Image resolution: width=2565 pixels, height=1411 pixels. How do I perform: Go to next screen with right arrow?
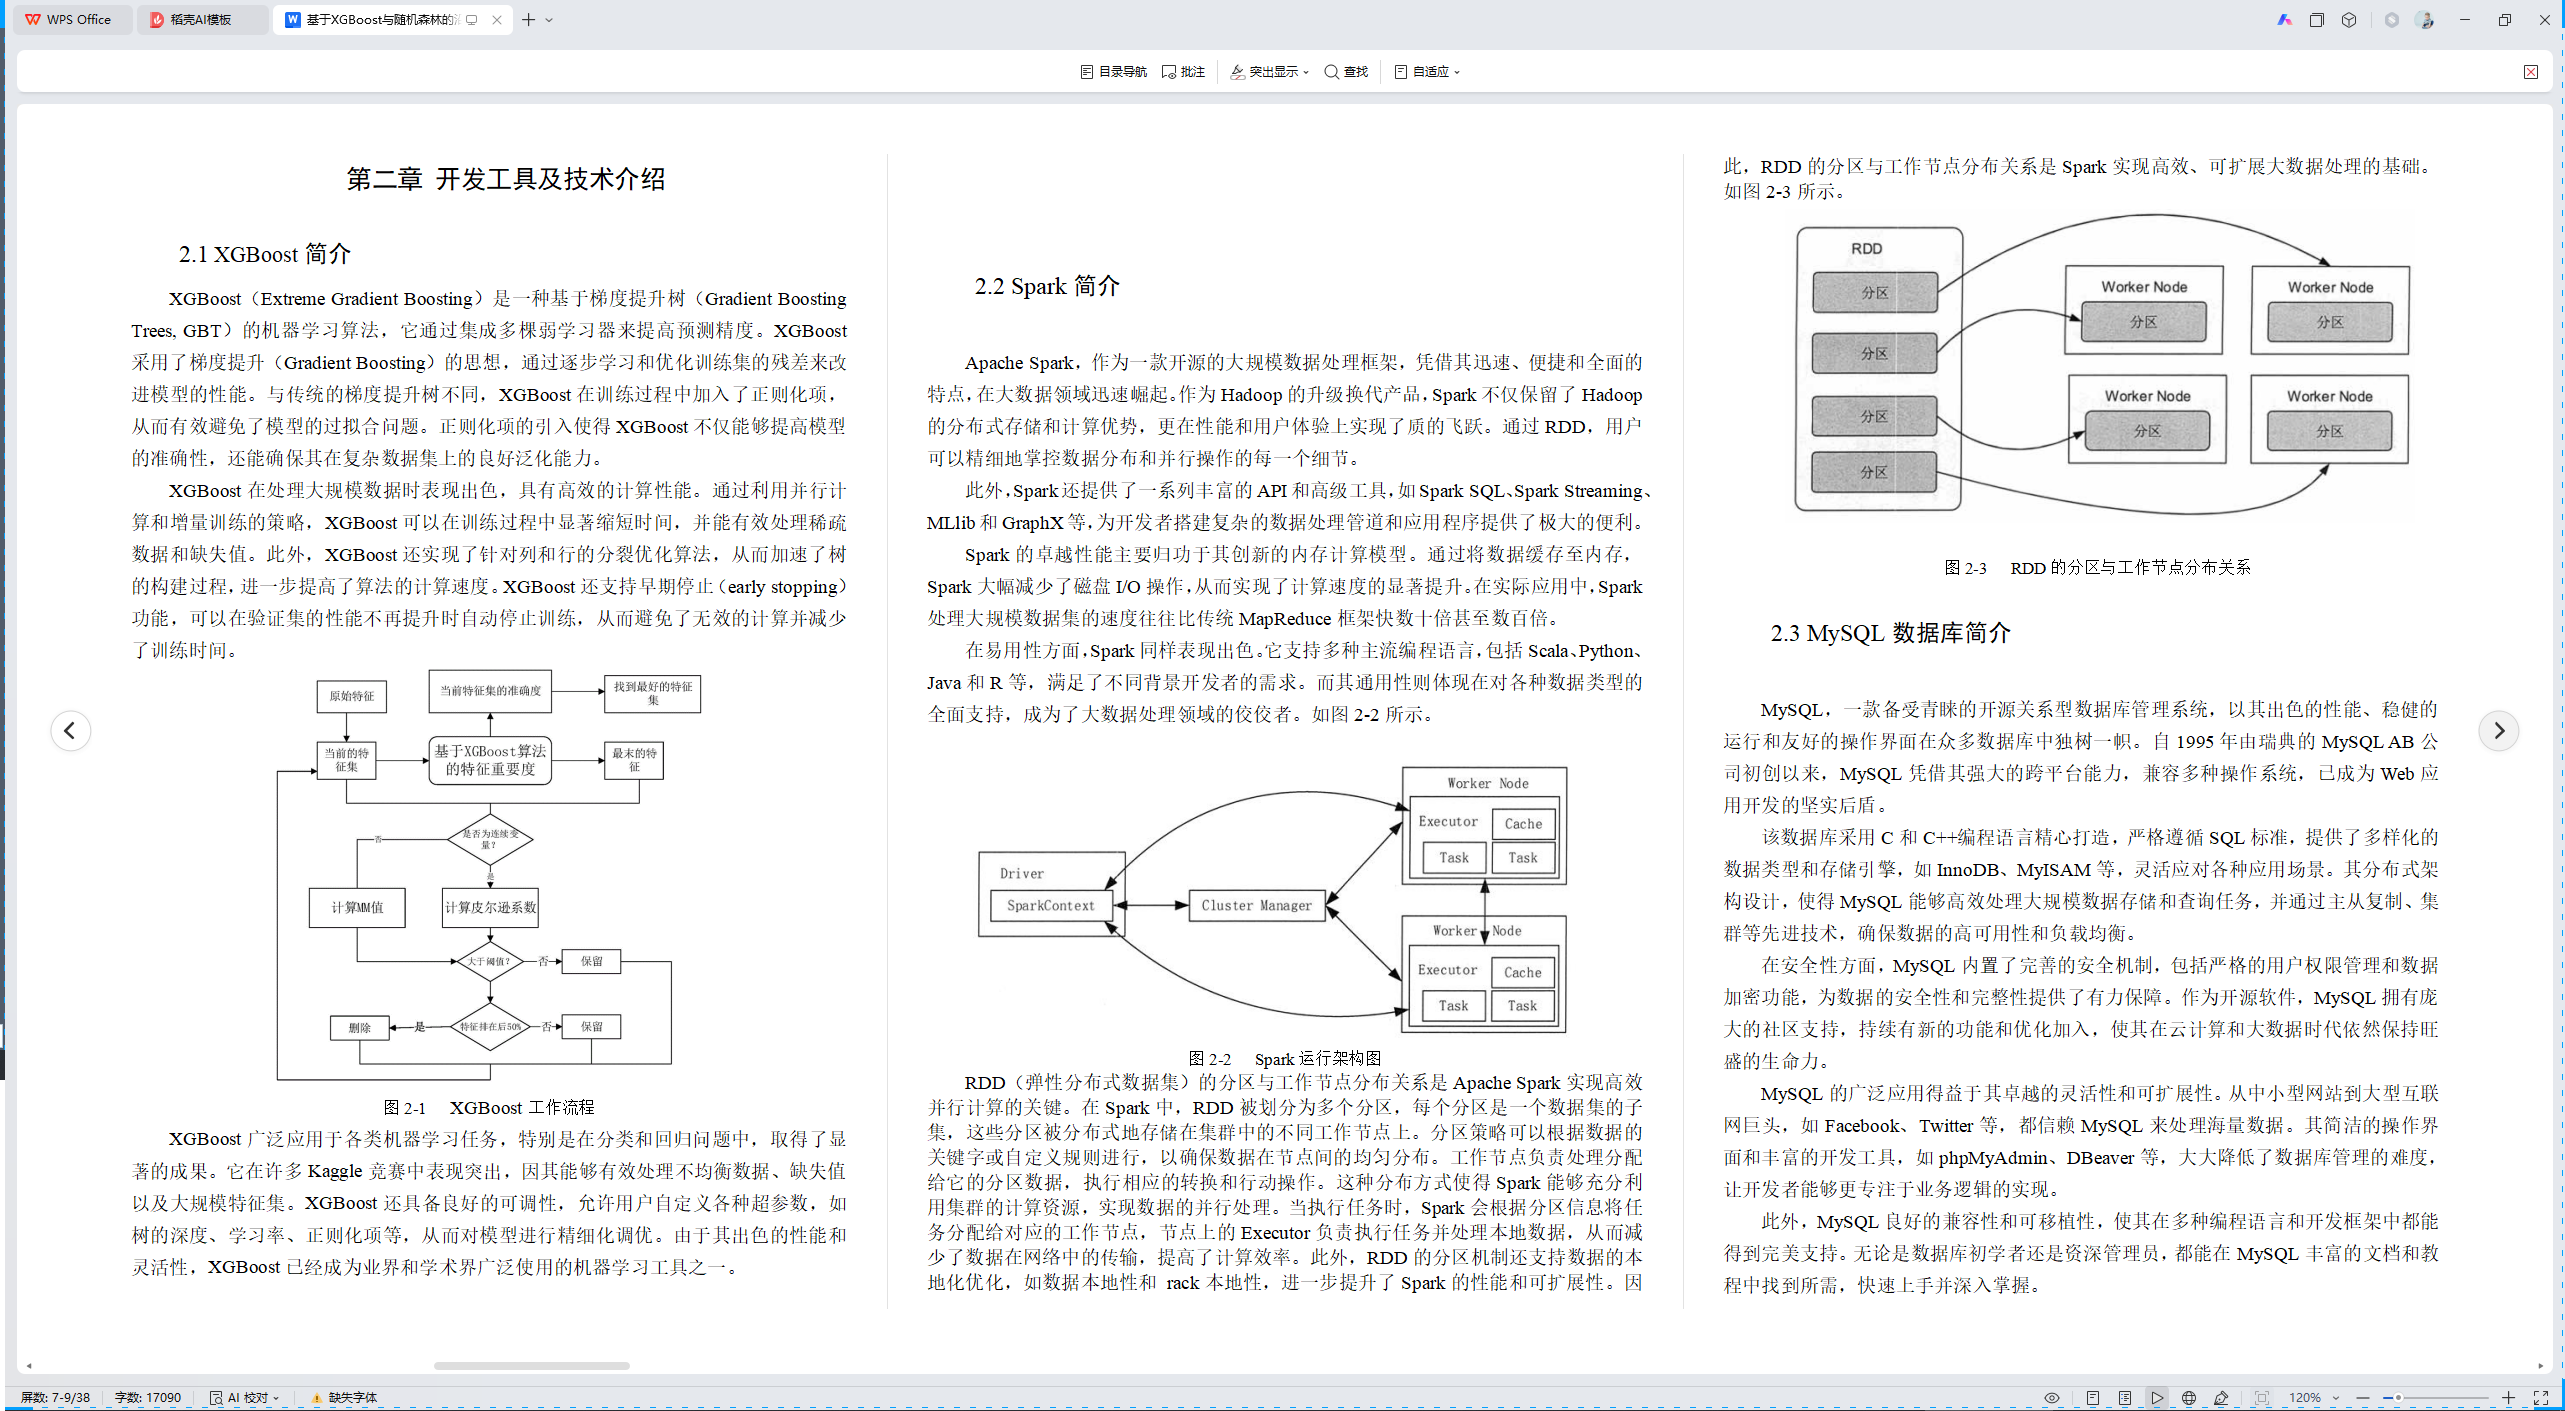[x=2498, y=731]
